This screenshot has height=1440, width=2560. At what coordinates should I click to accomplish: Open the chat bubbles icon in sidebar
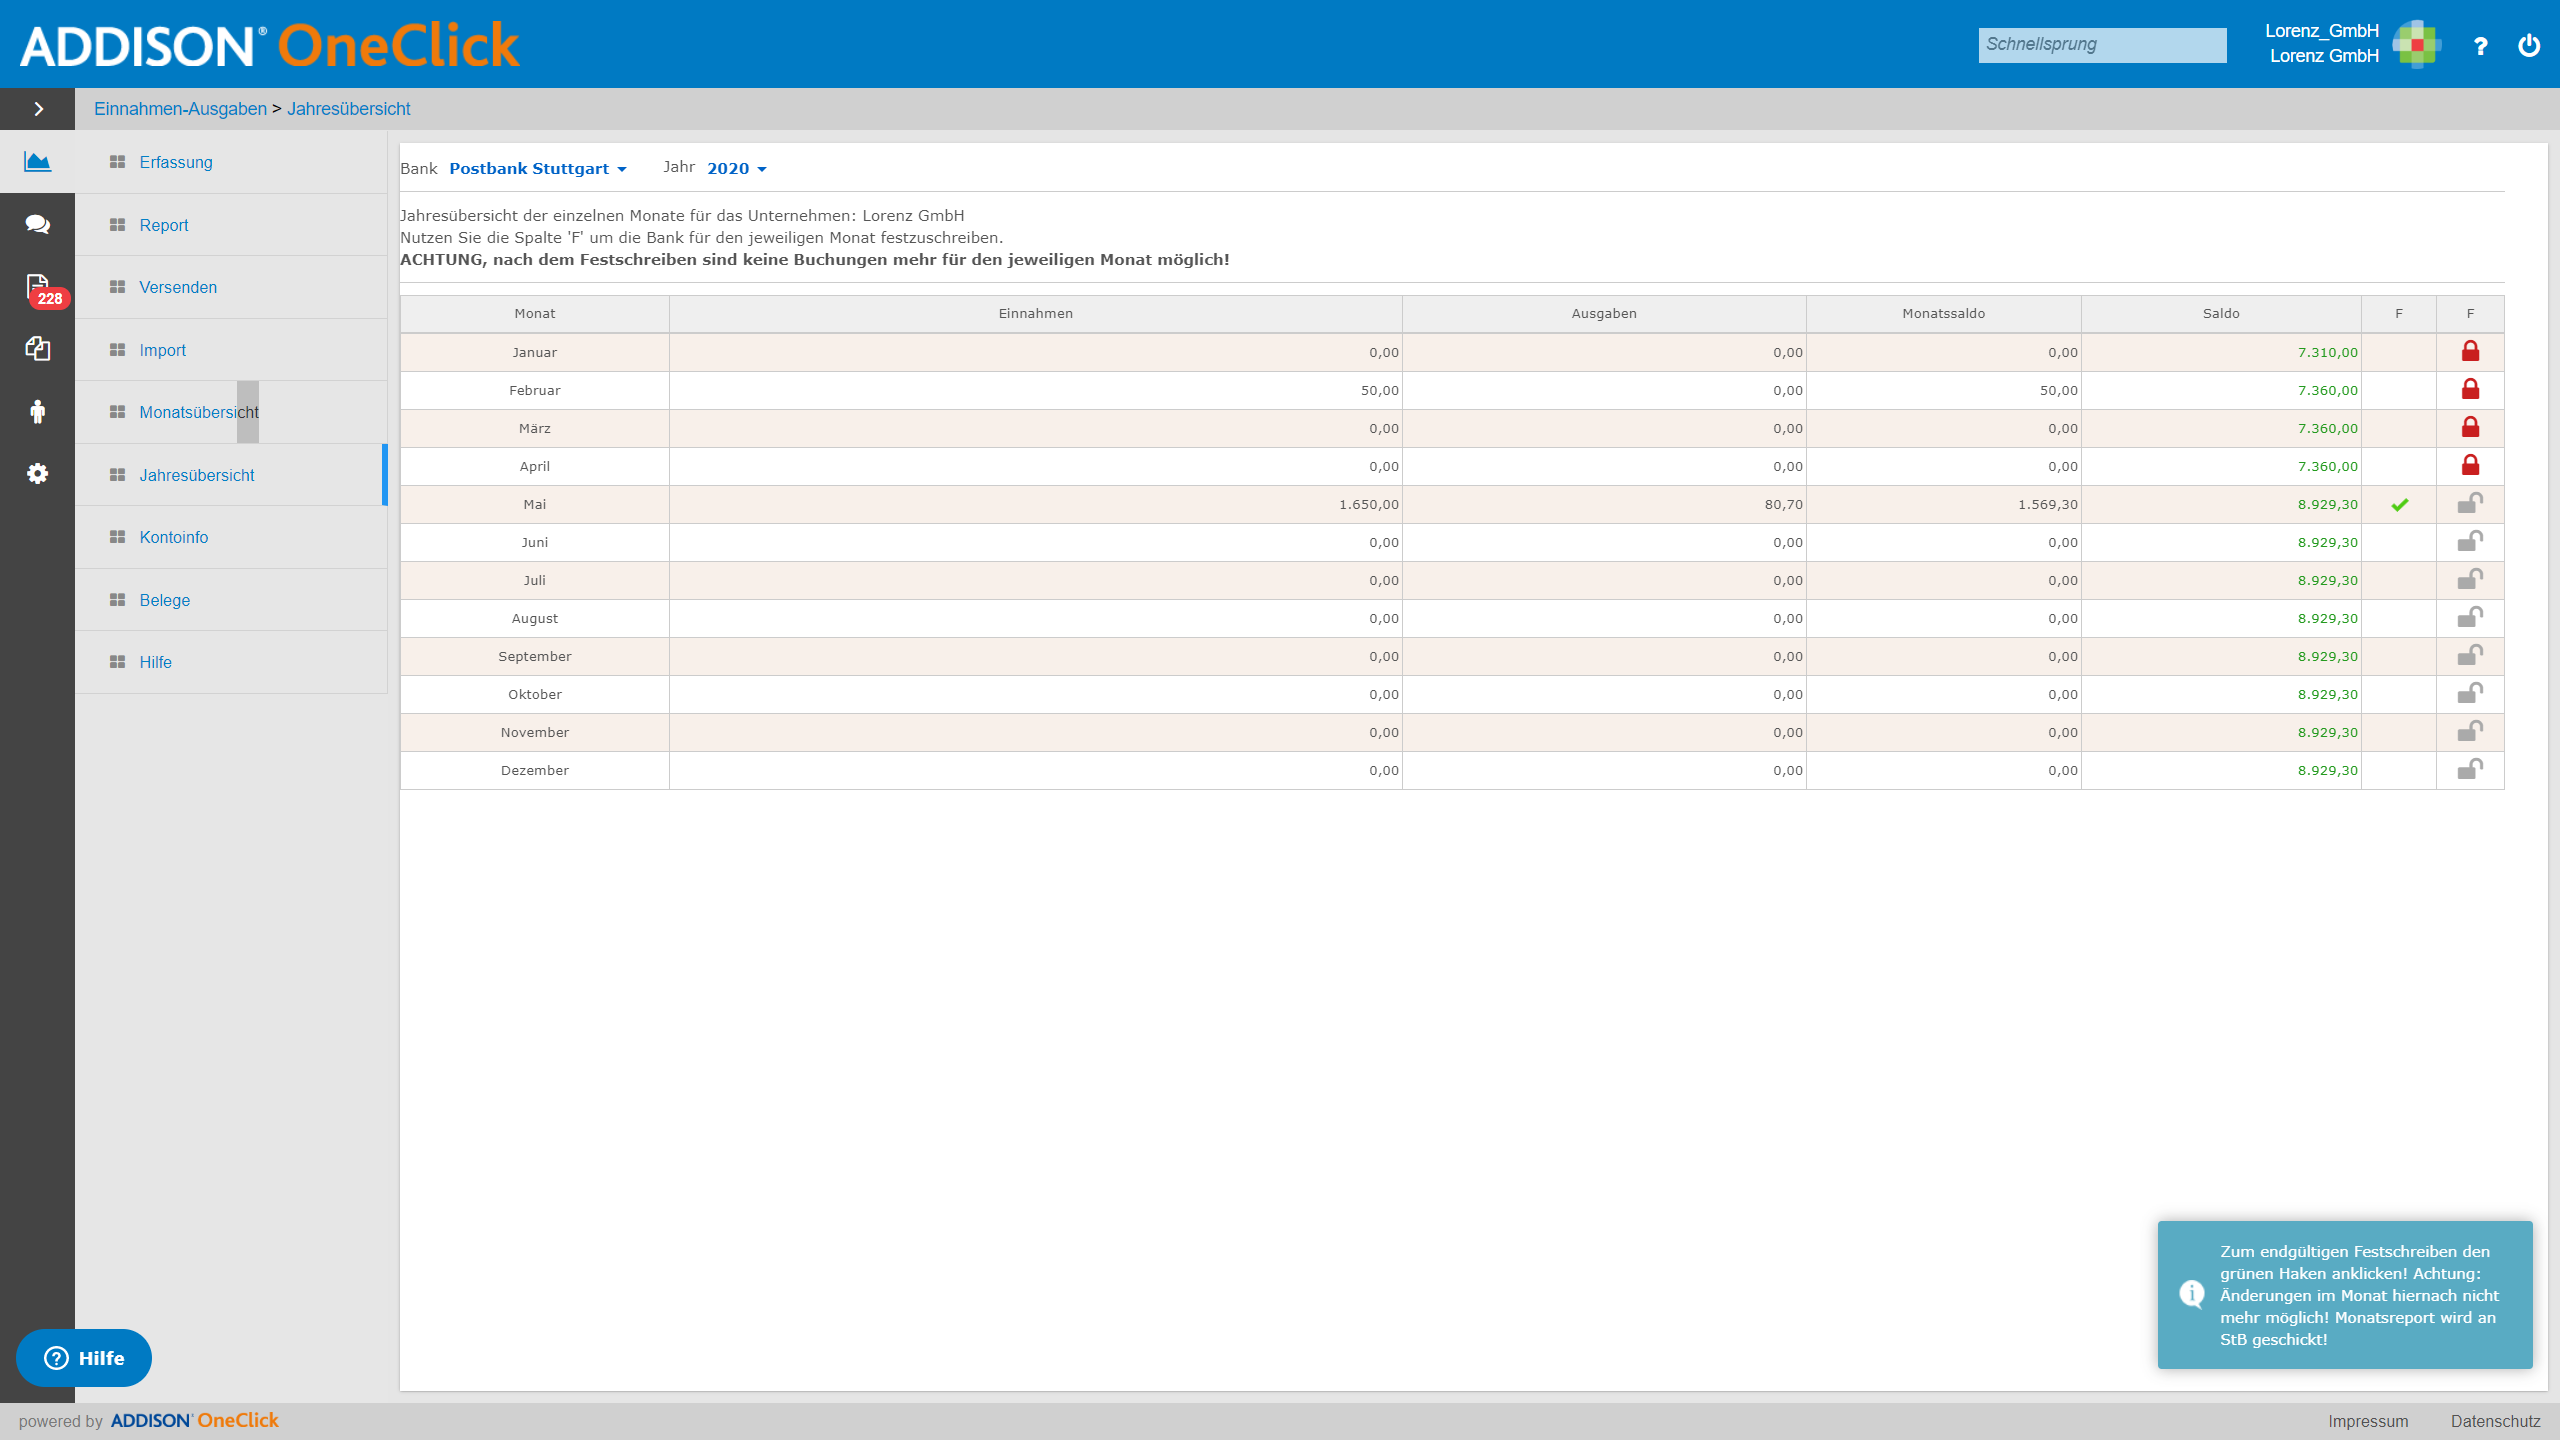point(38,224)
